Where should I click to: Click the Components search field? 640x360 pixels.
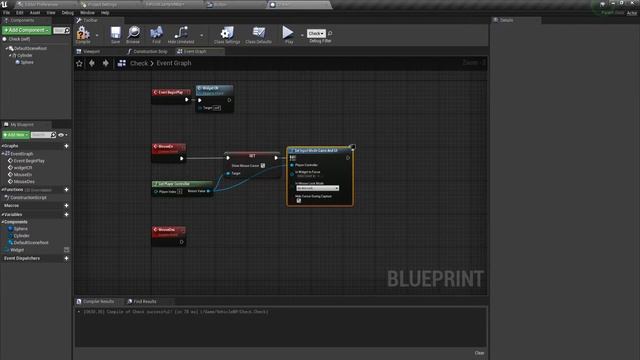click(62, 30)
